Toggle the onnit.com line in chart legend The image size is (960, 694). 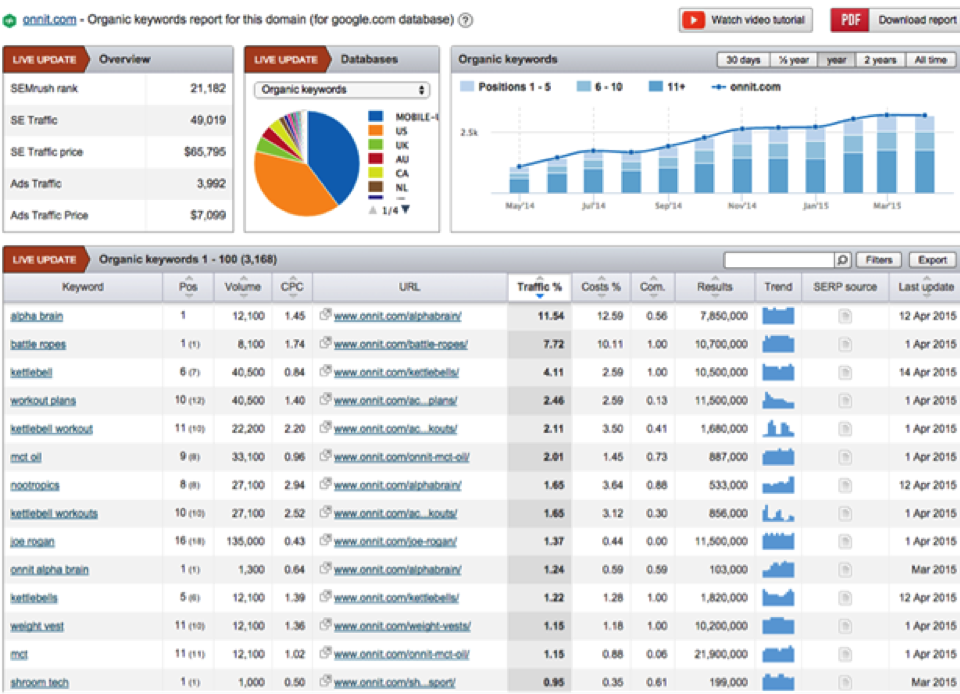pyautogui.click(x=746, y=87)
